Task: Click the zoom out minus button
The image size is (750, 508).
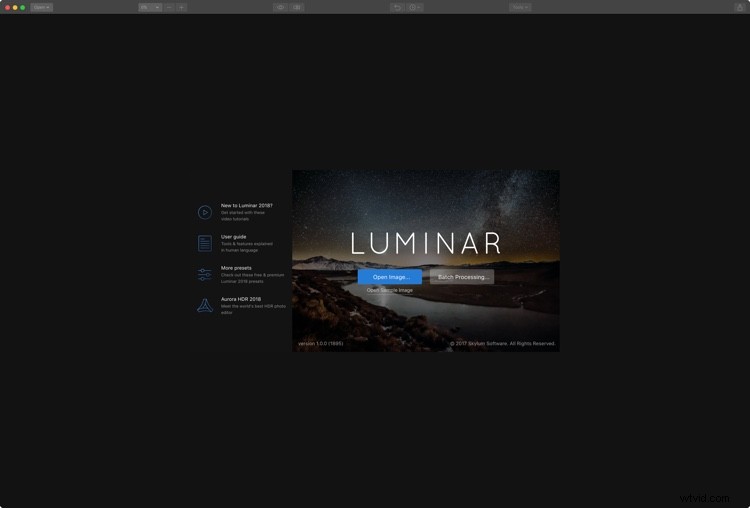Action: 169,7
